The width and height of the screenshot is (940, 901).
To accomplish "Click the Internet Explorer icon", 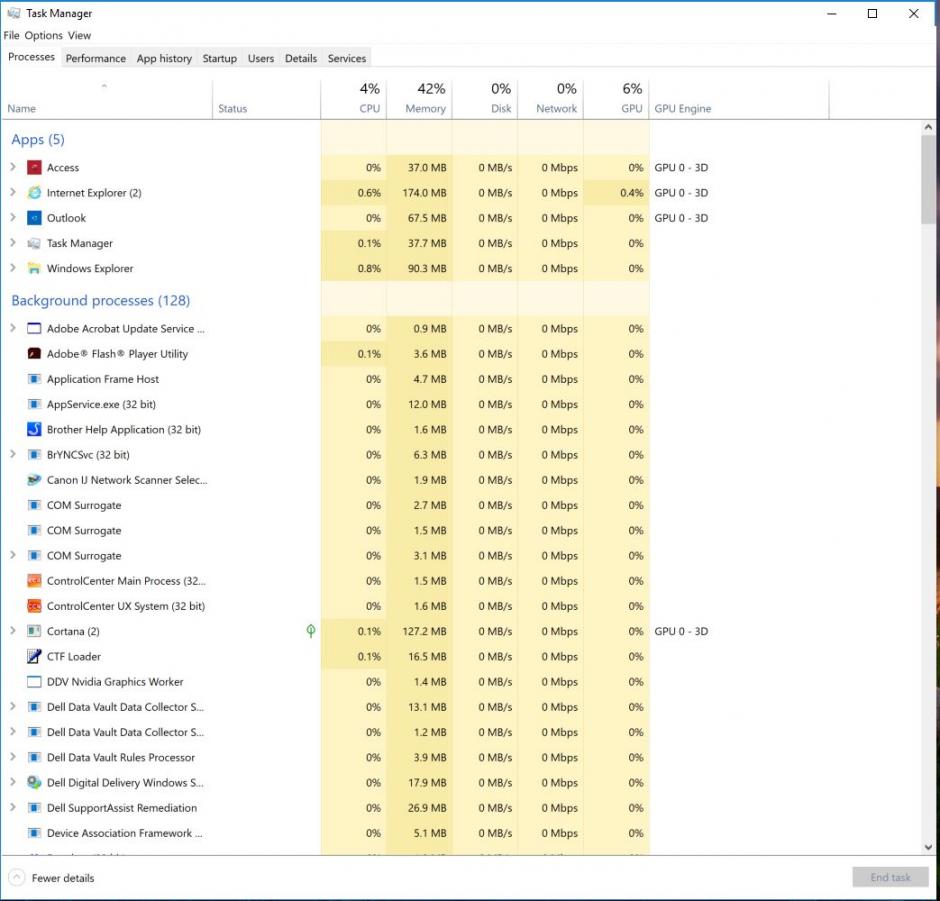I will (x=34, y=193).
